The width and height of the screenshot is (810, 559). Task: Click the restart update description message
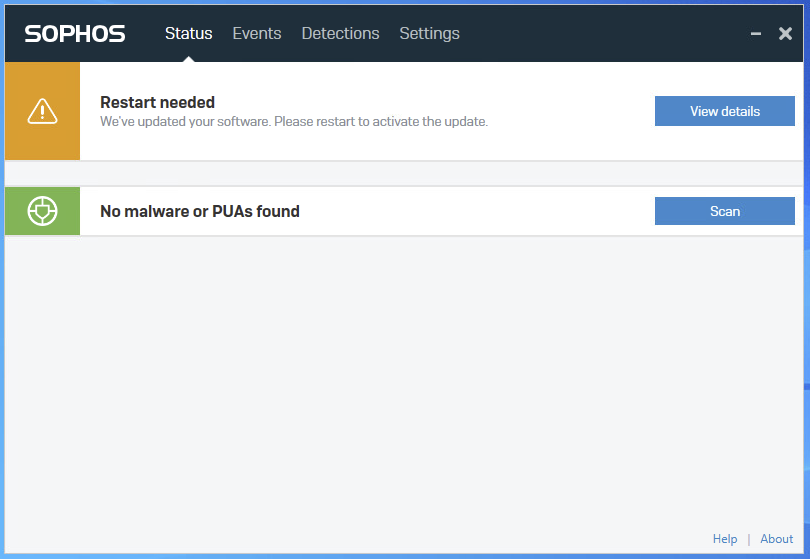coord(294,121)
